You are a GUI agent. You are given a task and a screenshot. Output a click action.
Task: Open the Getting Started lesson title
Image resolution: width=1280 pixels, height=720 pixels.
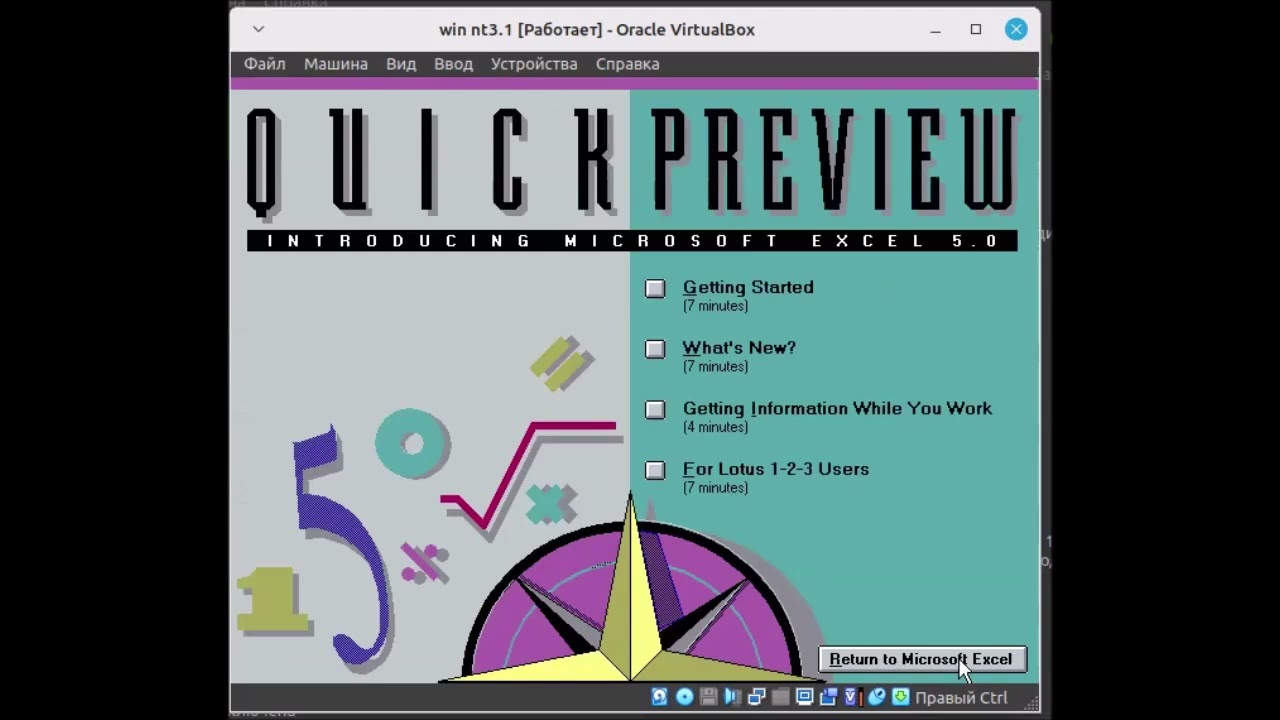click(748, 287)
